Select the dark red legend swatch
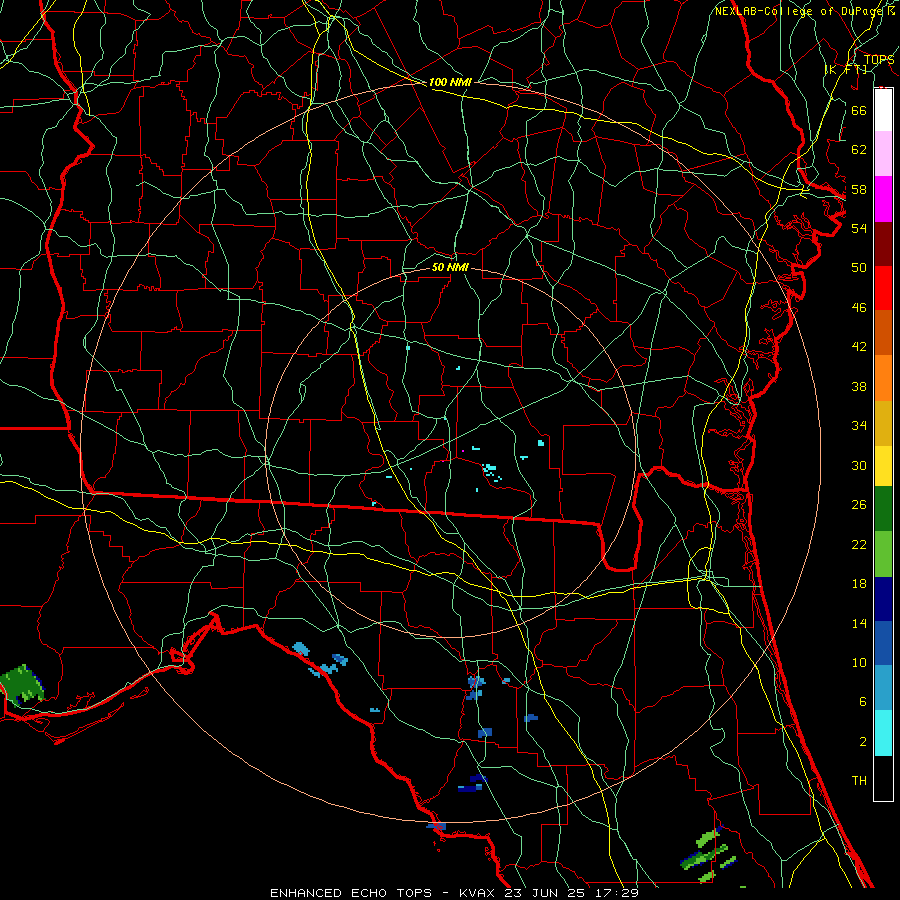Image resolution: width=900 pixels, height=900 pixels. (883, 243)
